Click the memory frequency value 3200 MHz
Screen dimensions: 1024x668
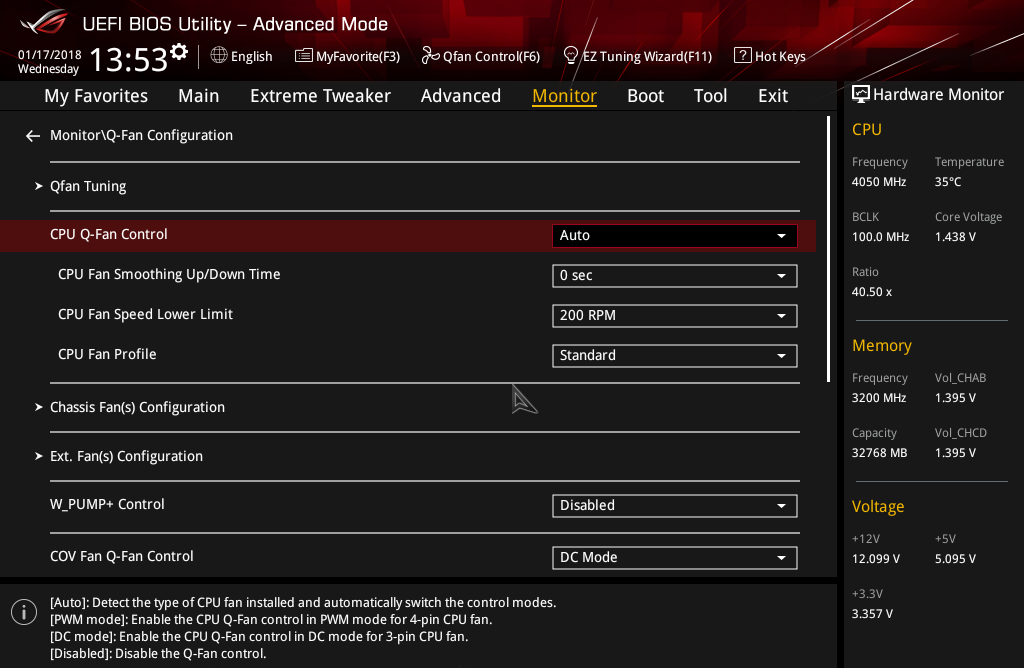[879, 398]
